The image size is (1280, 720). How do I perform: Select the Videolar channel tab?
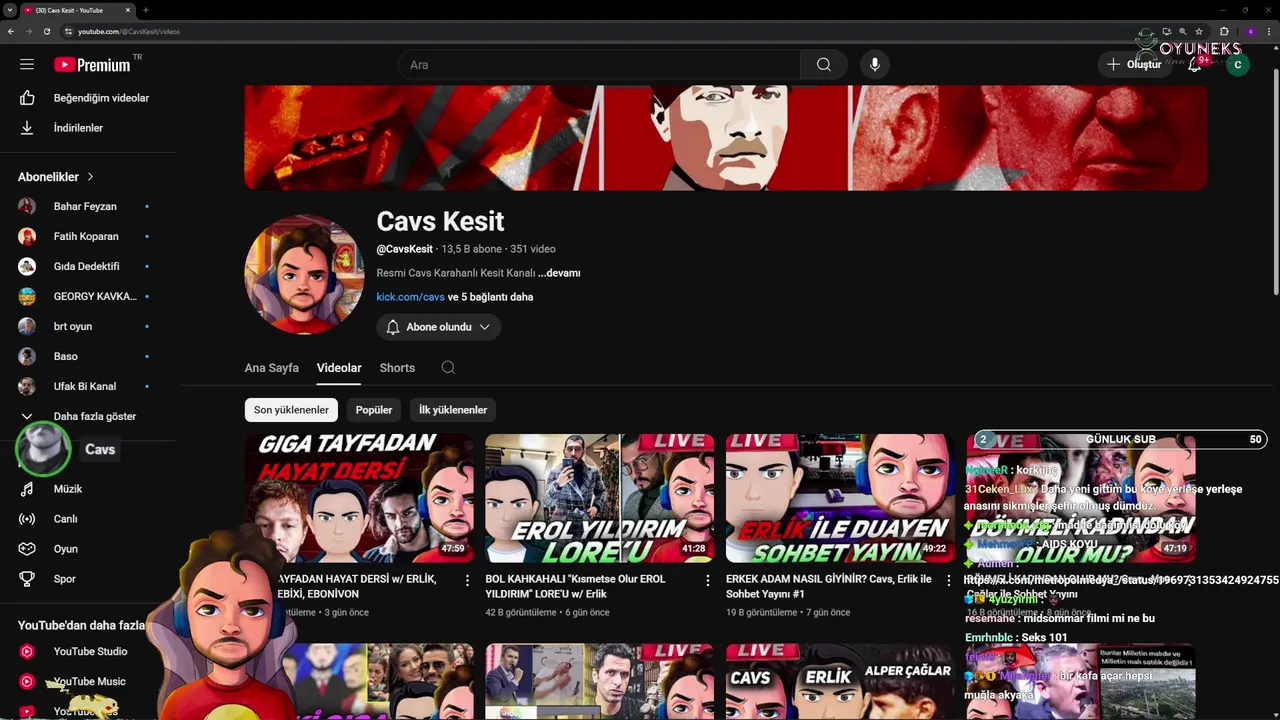pyautogui.click(x=339, y=368)
